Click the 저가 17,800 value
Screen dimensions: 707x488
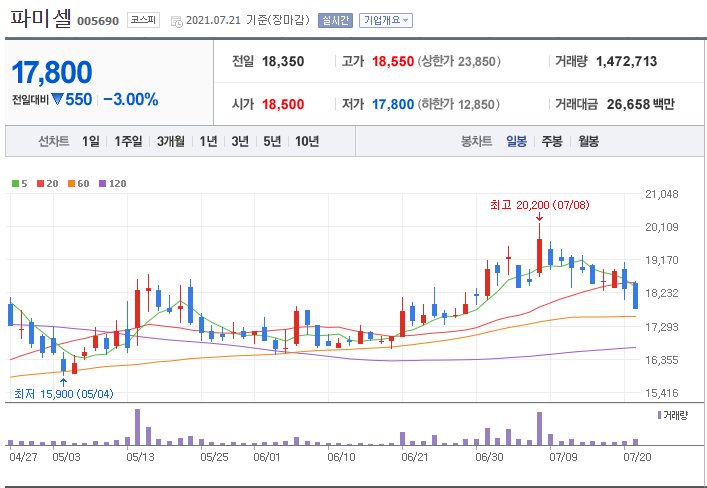coord(393,104)
